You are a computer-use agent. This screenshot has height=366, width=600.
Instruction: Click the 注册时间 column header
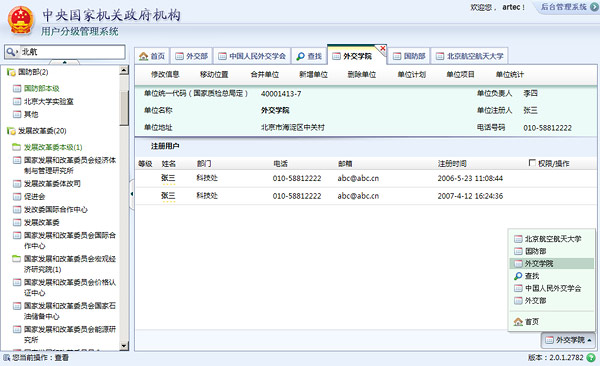pos(452,163)
